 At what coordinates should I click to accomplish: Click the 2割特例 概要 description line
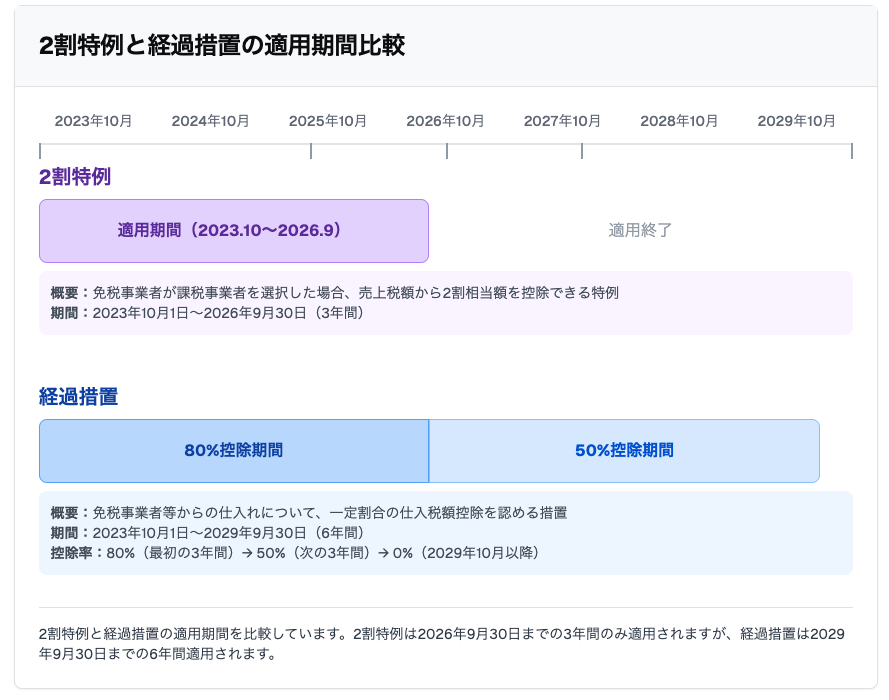pyautogui.click(x=334, y=293)
